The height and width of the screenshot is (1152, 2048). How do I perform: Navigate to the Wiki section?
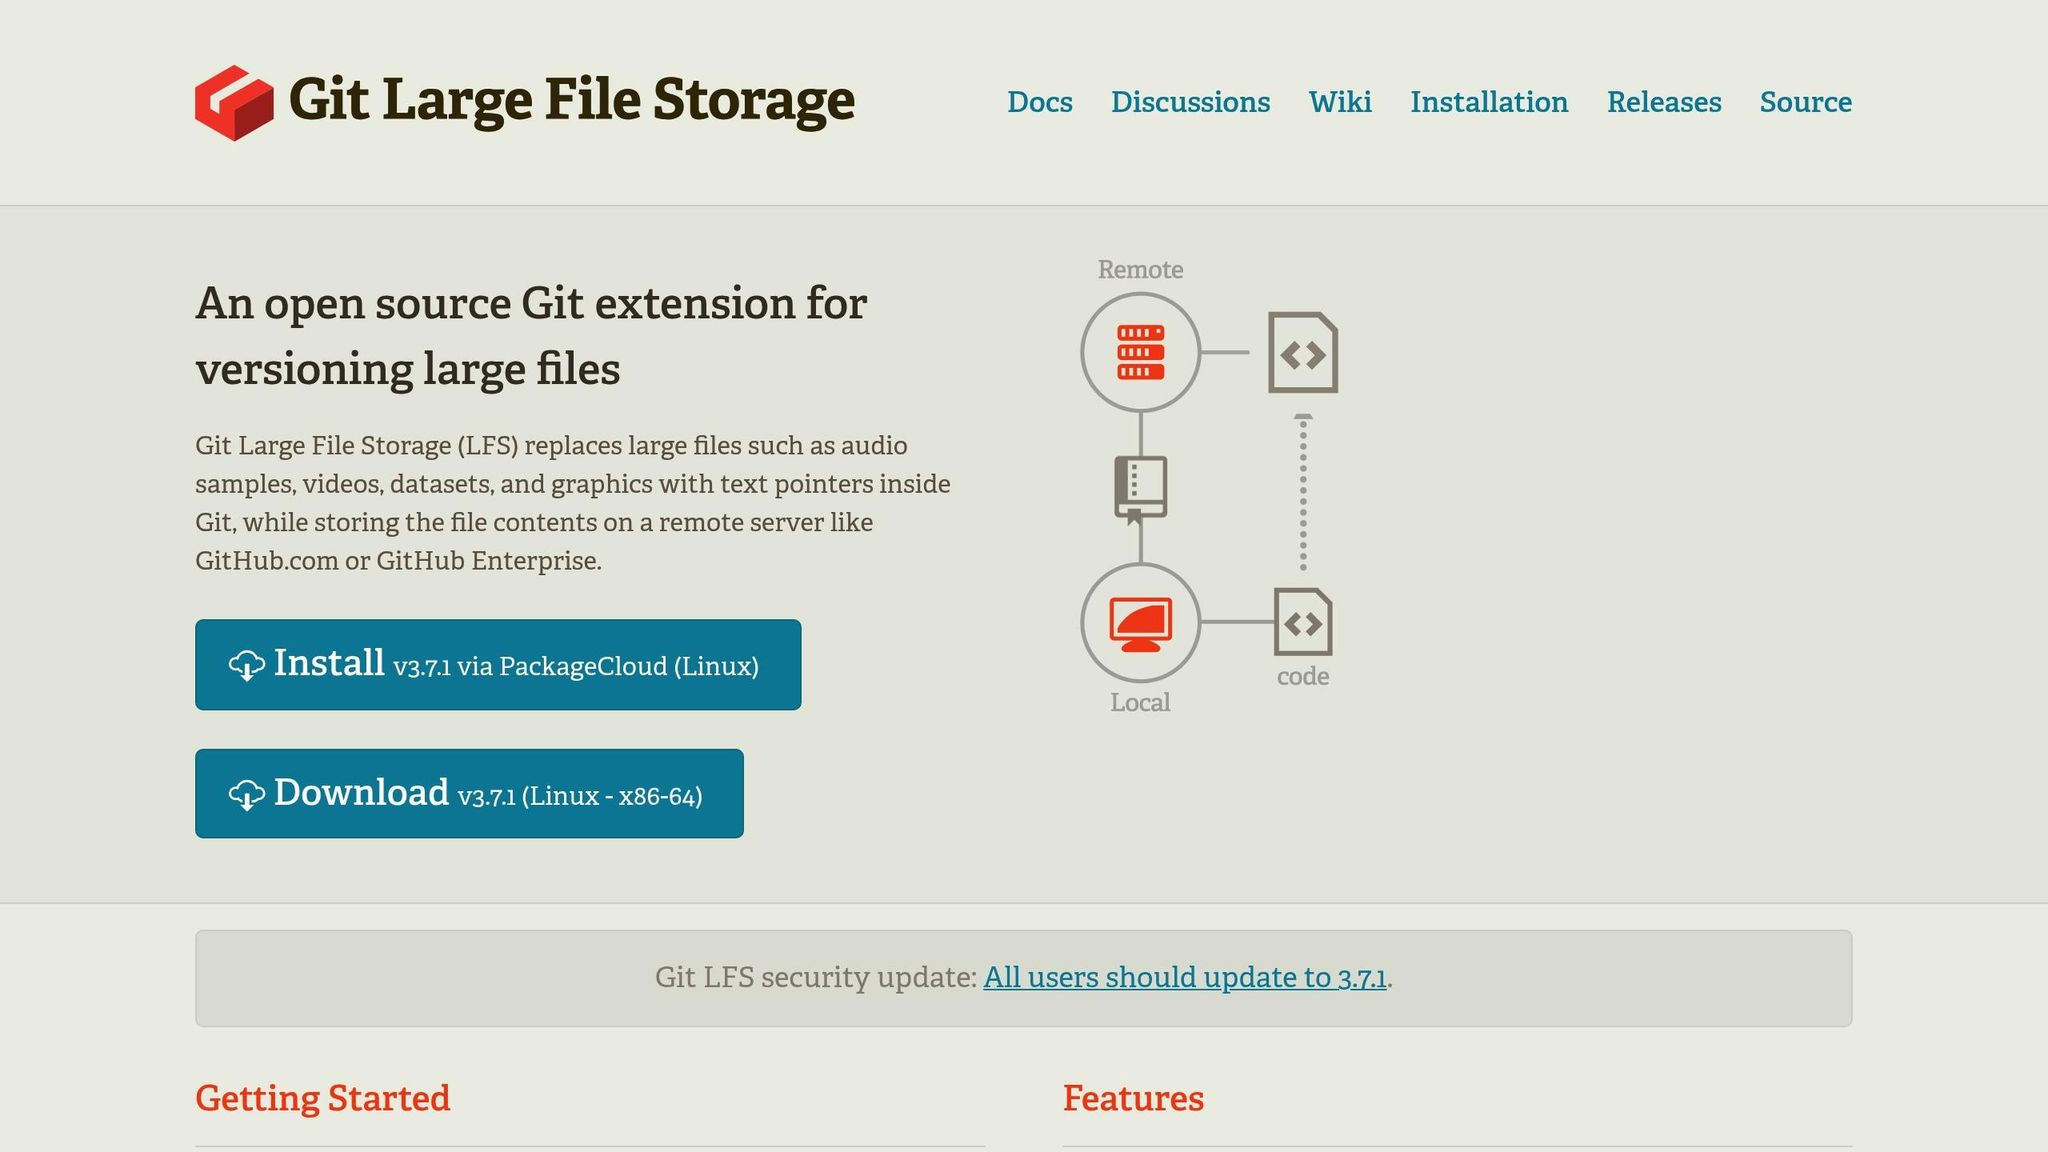pyautogui.click(x=1339, y=102)
